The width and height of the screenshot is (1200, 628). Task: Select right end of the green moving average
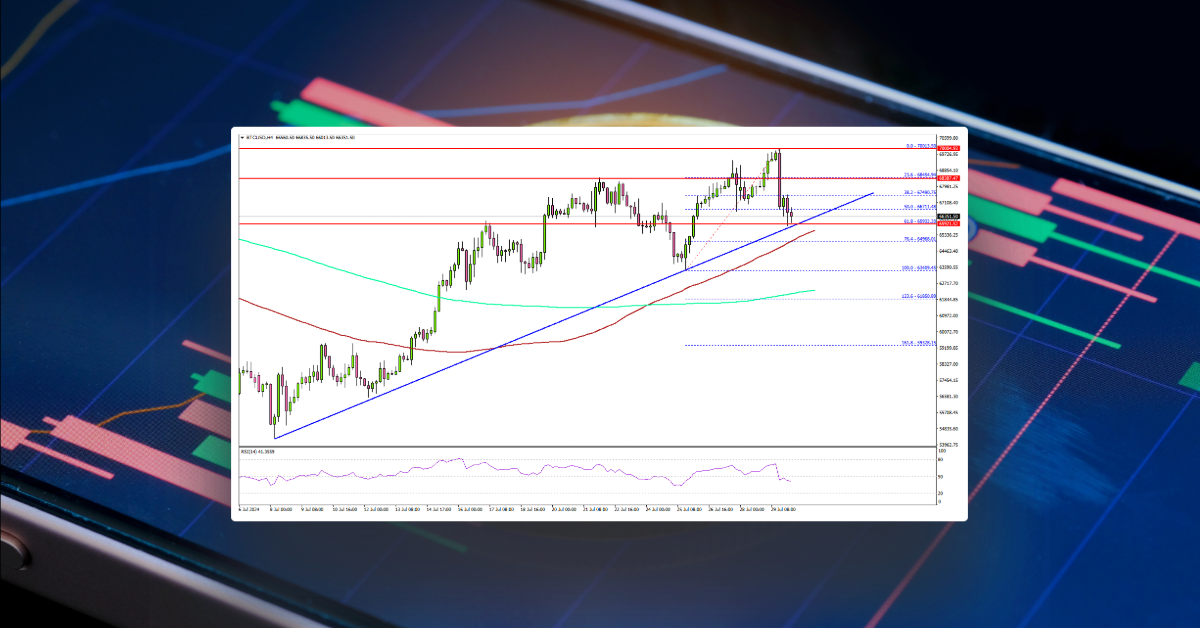tap(815, 290)
